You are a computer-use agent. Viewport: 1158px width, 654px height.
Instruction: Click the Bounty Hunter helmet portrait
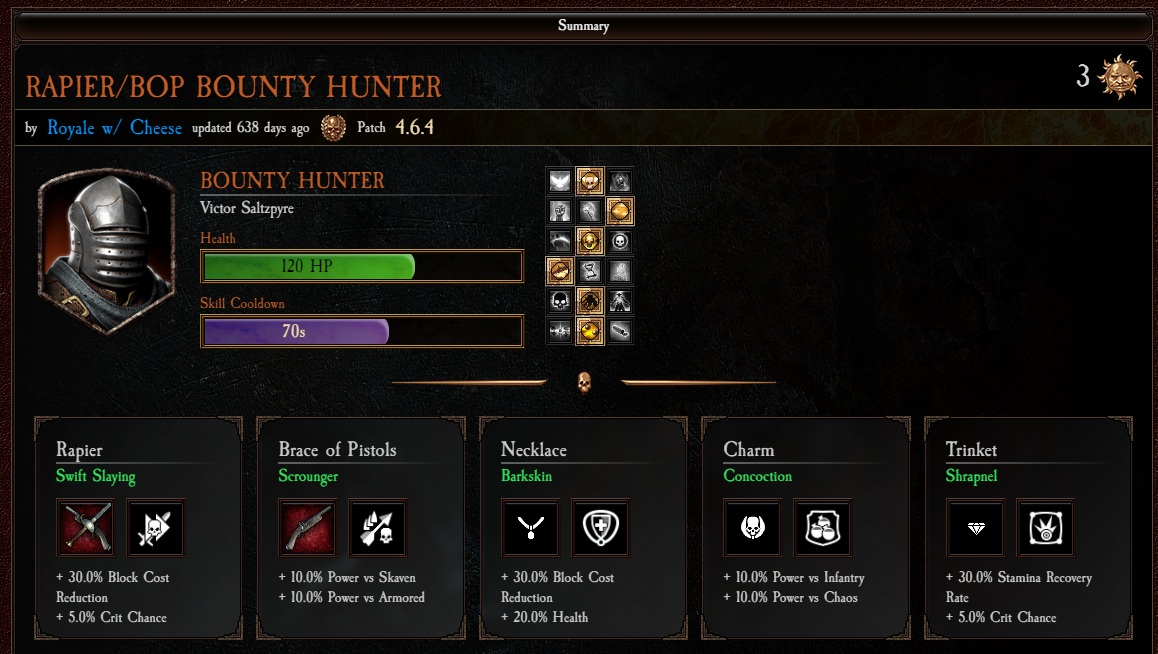pyautogui.click(x=107, y=251)
